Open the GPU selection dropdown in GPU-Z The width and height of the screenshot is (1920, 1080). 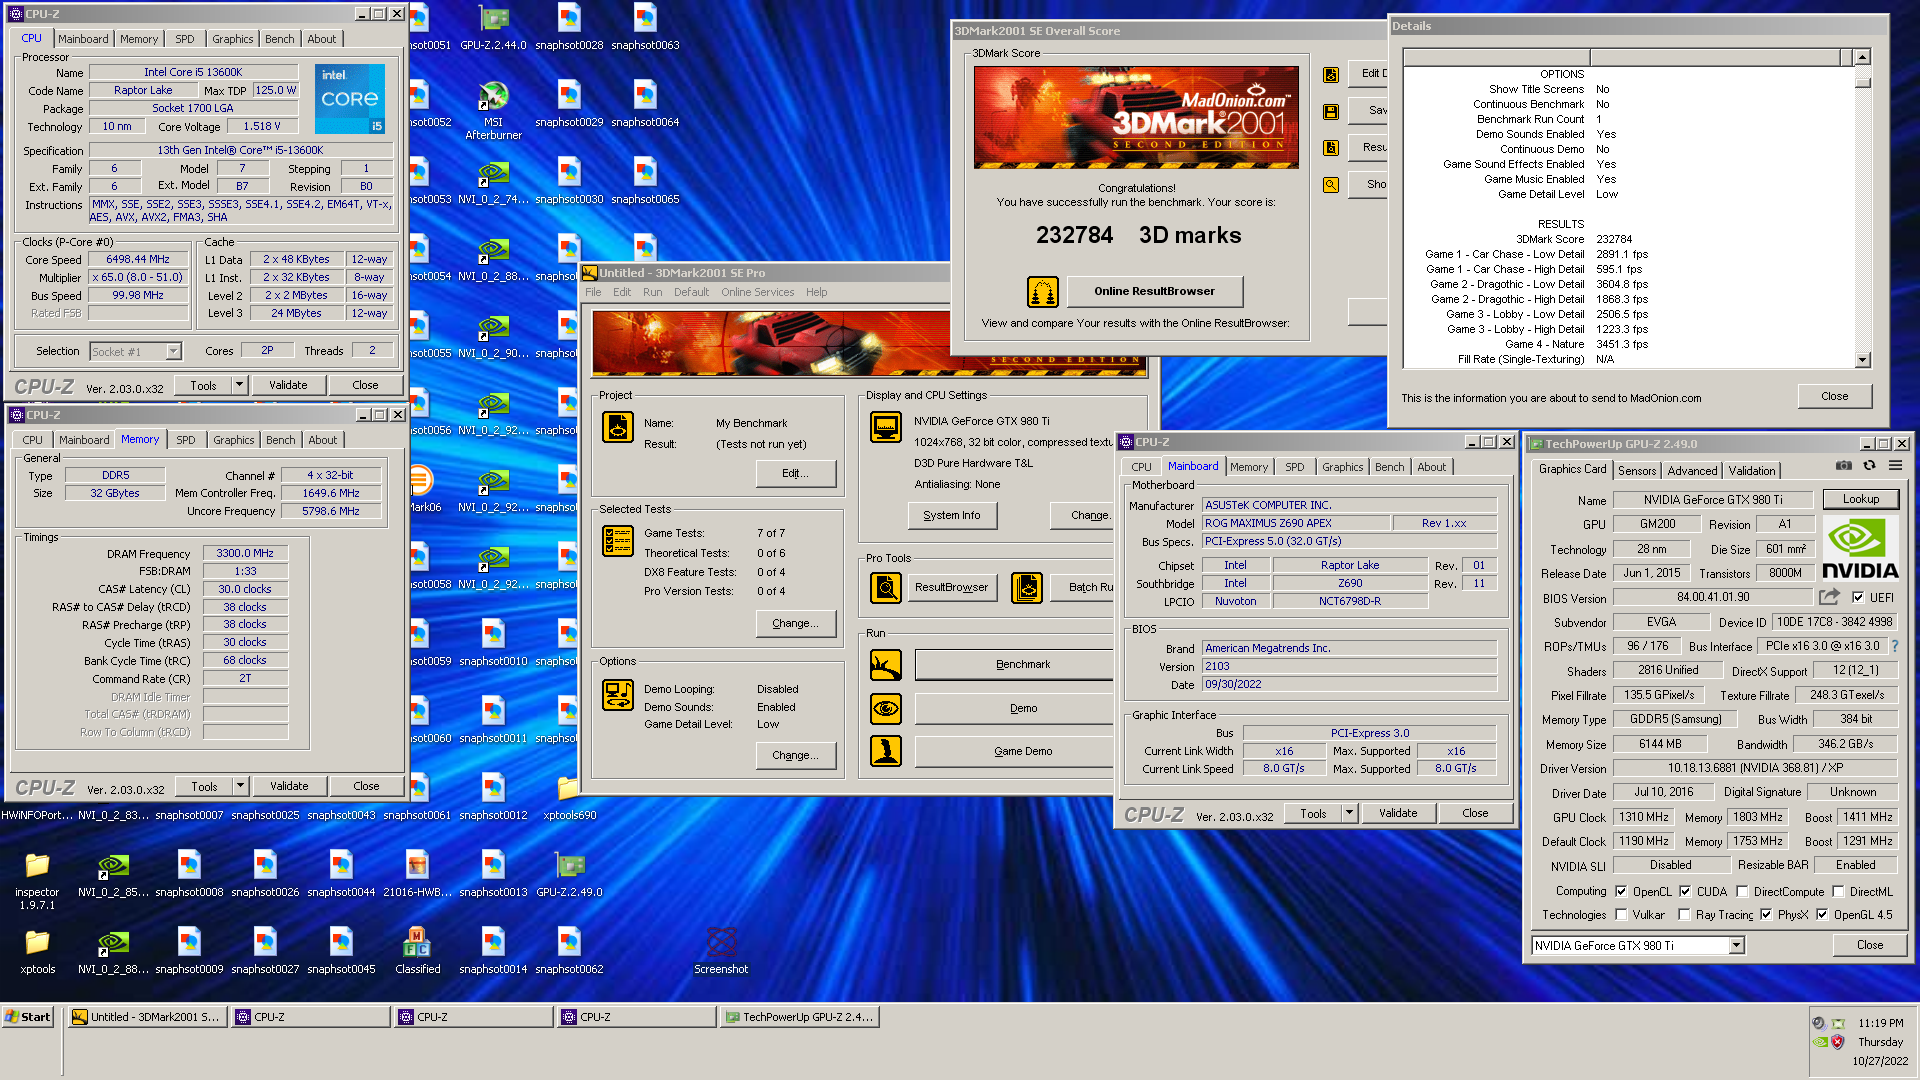[1736, 946]
